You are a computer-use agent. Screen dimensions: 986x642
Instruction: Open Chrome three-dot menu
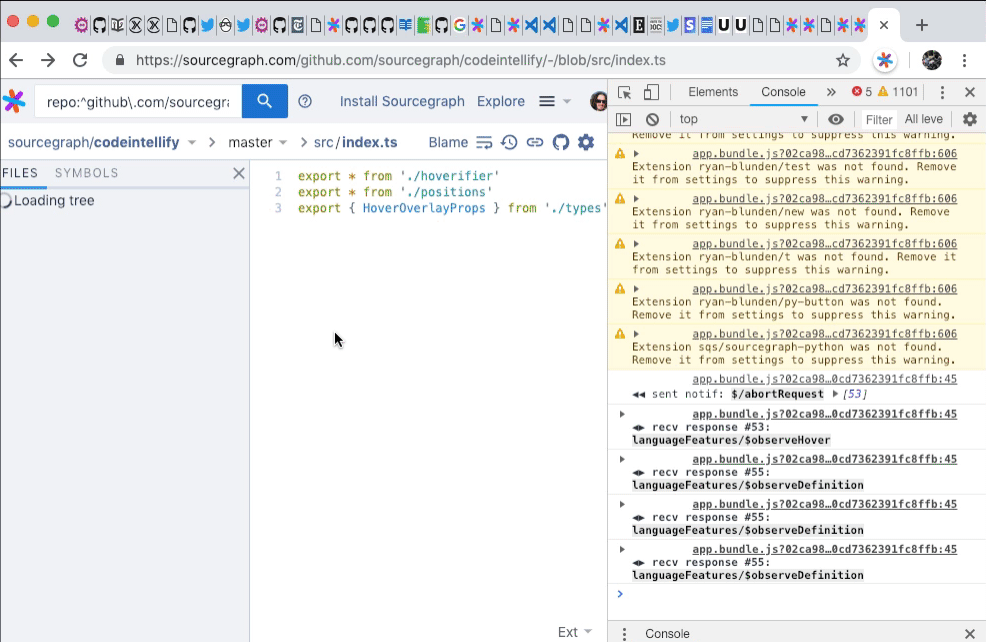coord(965,60)
